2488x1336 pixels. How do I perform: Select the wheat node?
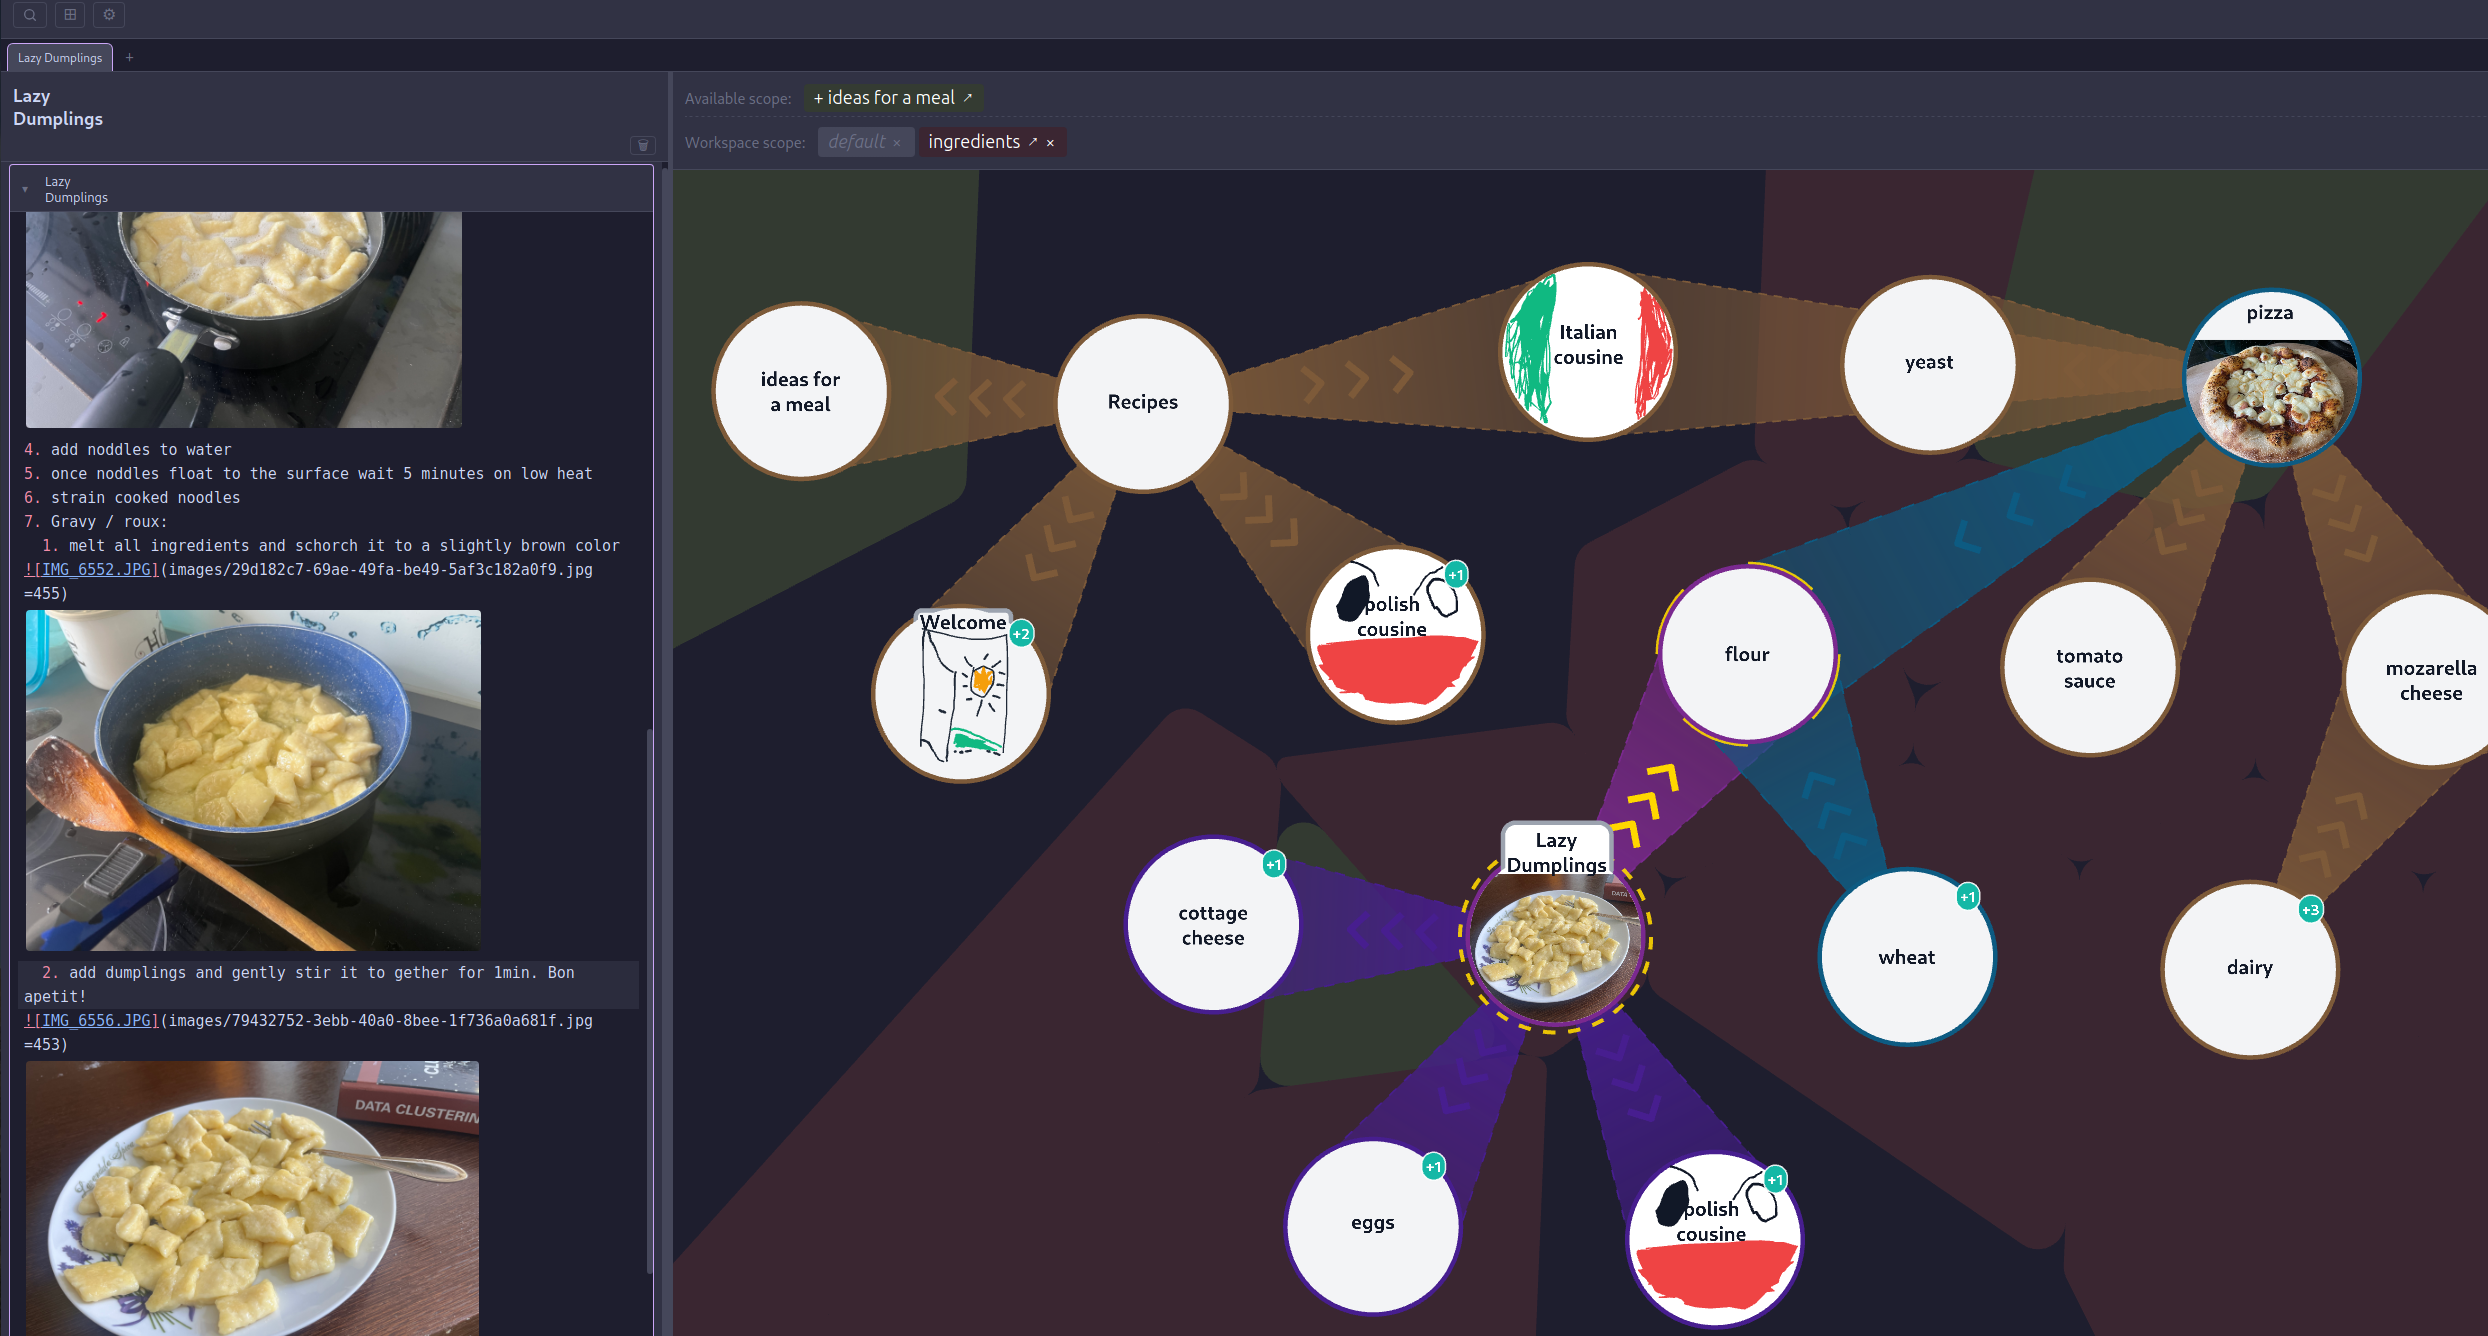click(x=1907, y=957)
